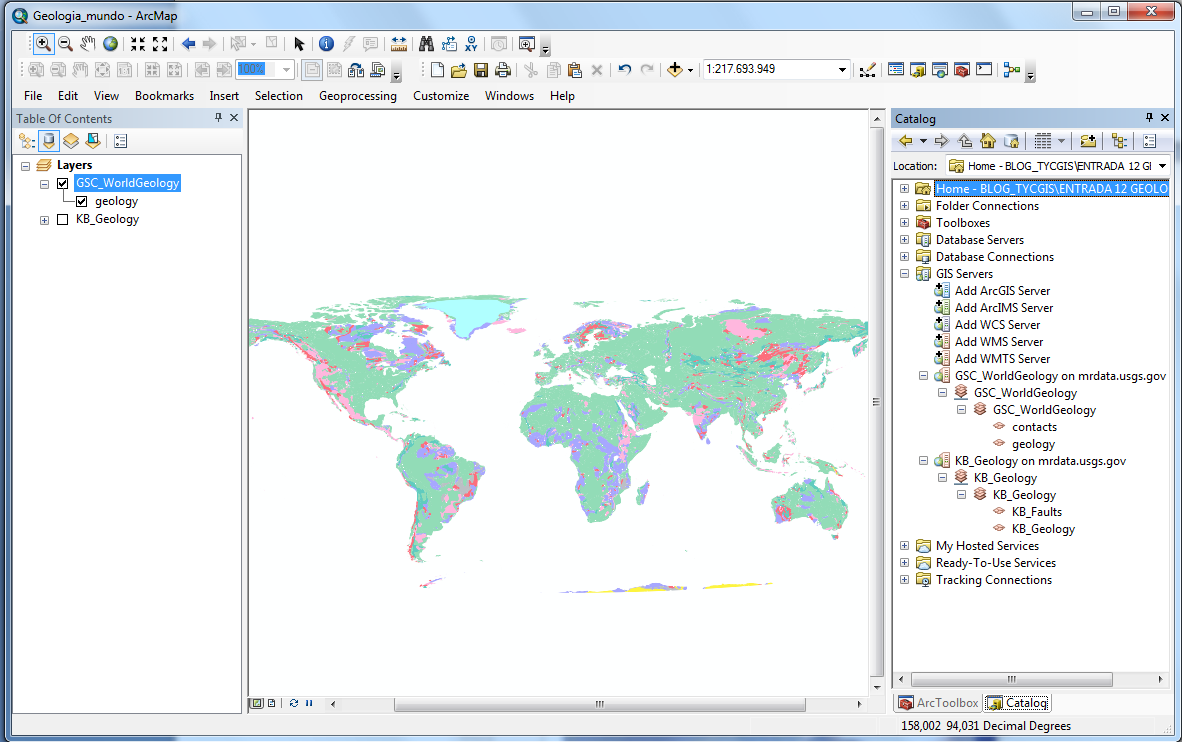Open the Editor Toolbar
Viewport: 1182px width, 742px height.
click(x=868, y=70)
